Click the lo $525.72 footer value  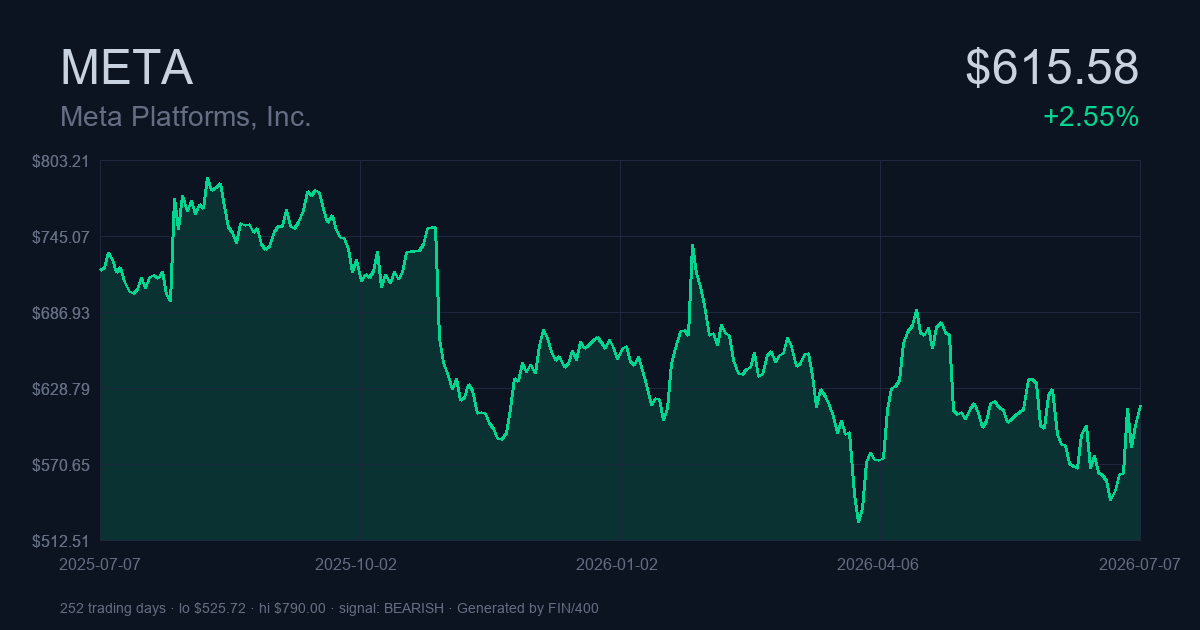(x=212, y=608)
